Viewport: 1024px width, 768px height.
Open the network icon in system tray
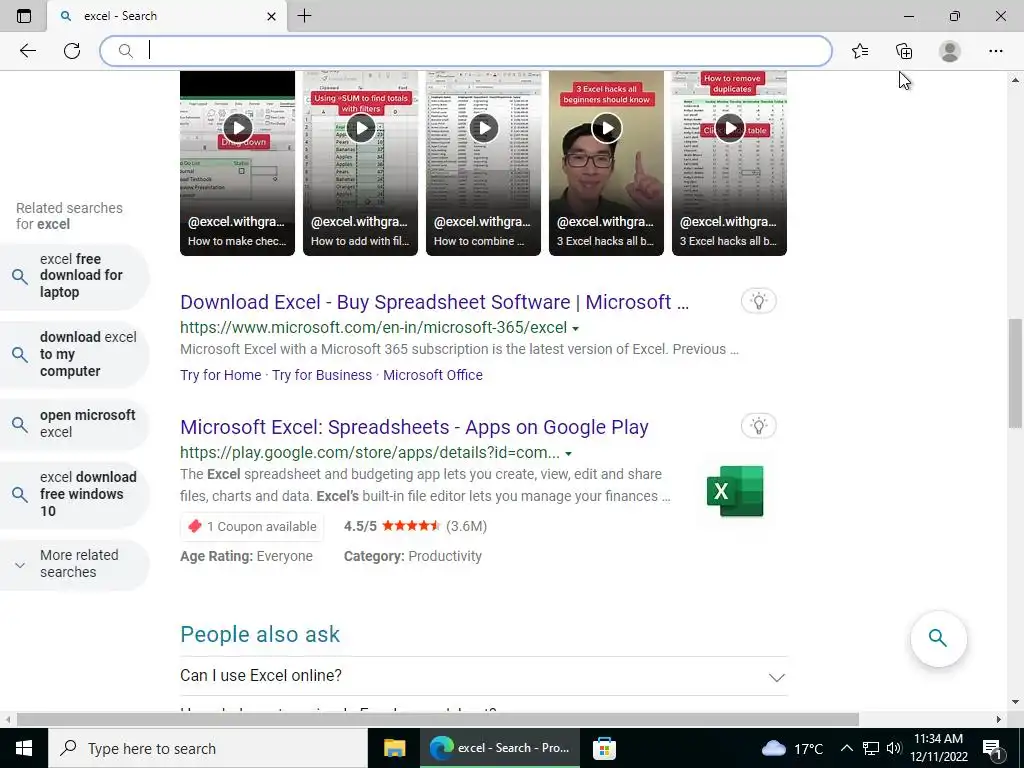tap(871, 748)
